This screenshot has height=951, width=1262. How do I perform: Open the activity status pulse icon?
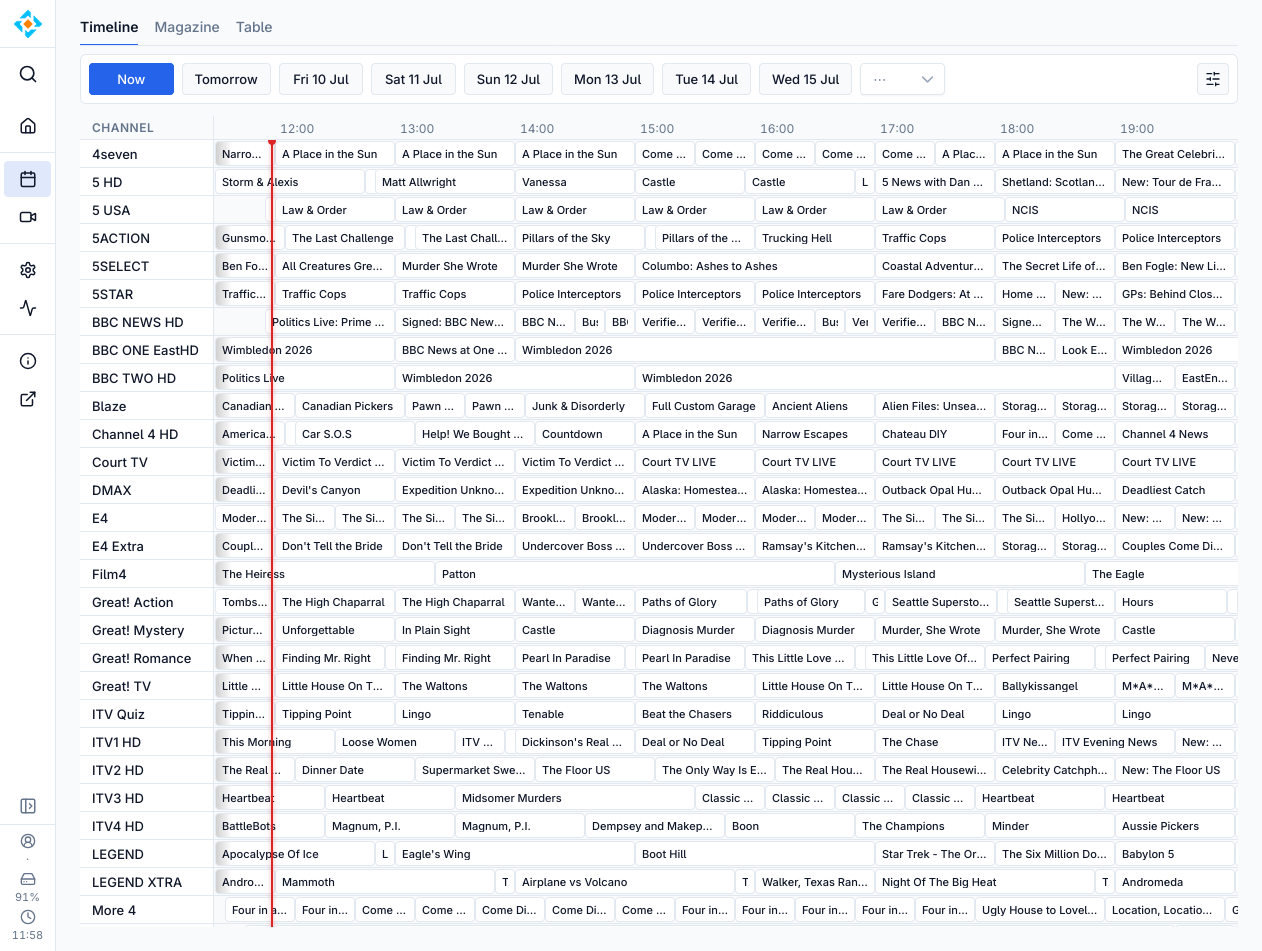[x=28, y=308]
